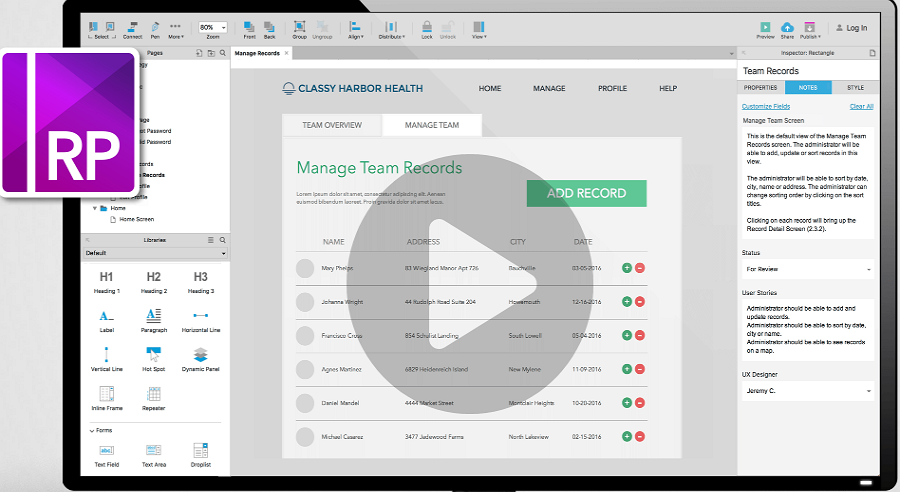This screenshot has width=900, height=492.
Task: Close the Manage Records tab
Action: [286, 53]
